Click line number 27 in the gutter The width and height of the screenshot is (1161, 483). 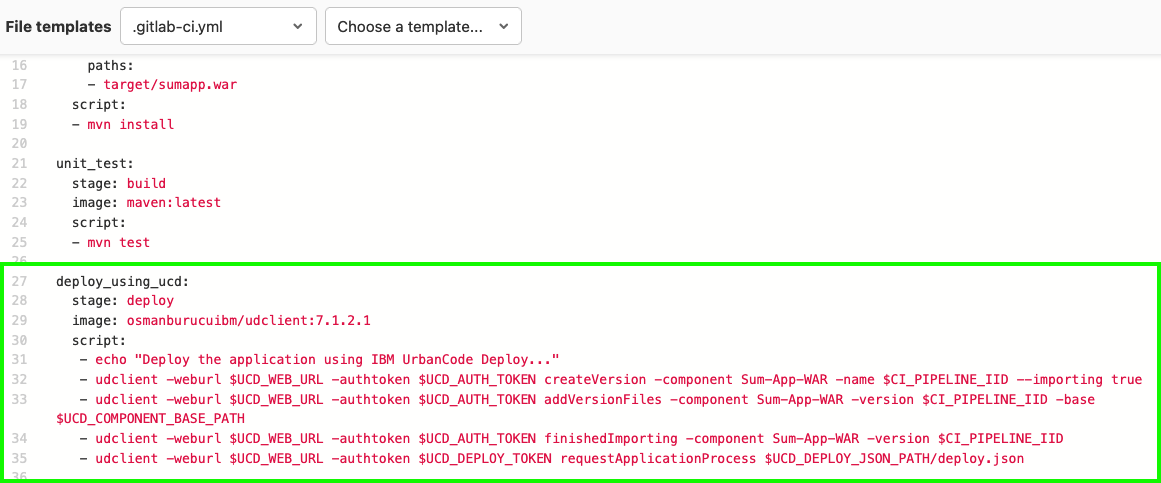(x=20, y=282)
